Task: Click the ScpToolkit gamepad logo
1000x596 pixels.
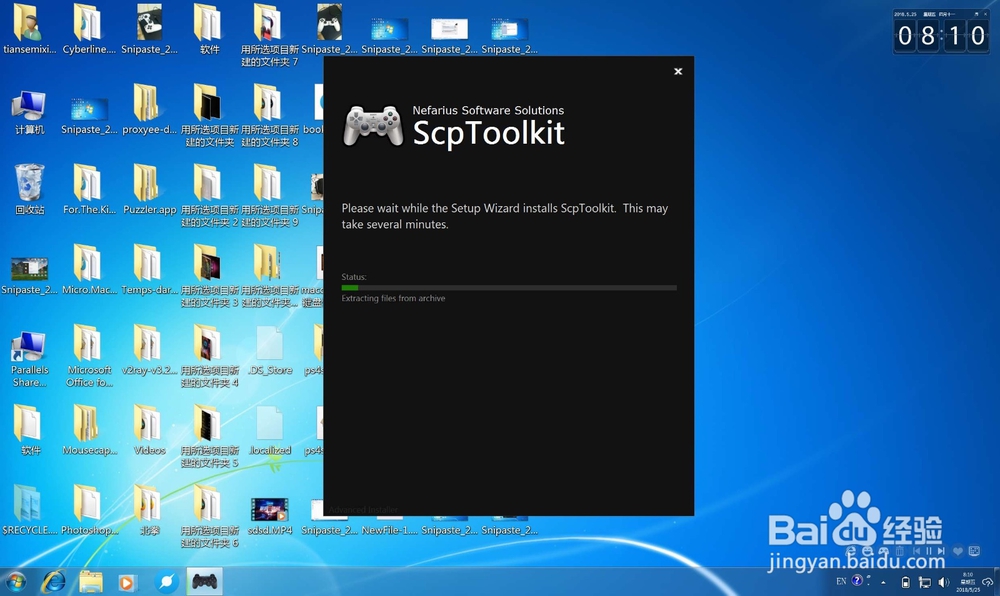Action: (373, 126)
